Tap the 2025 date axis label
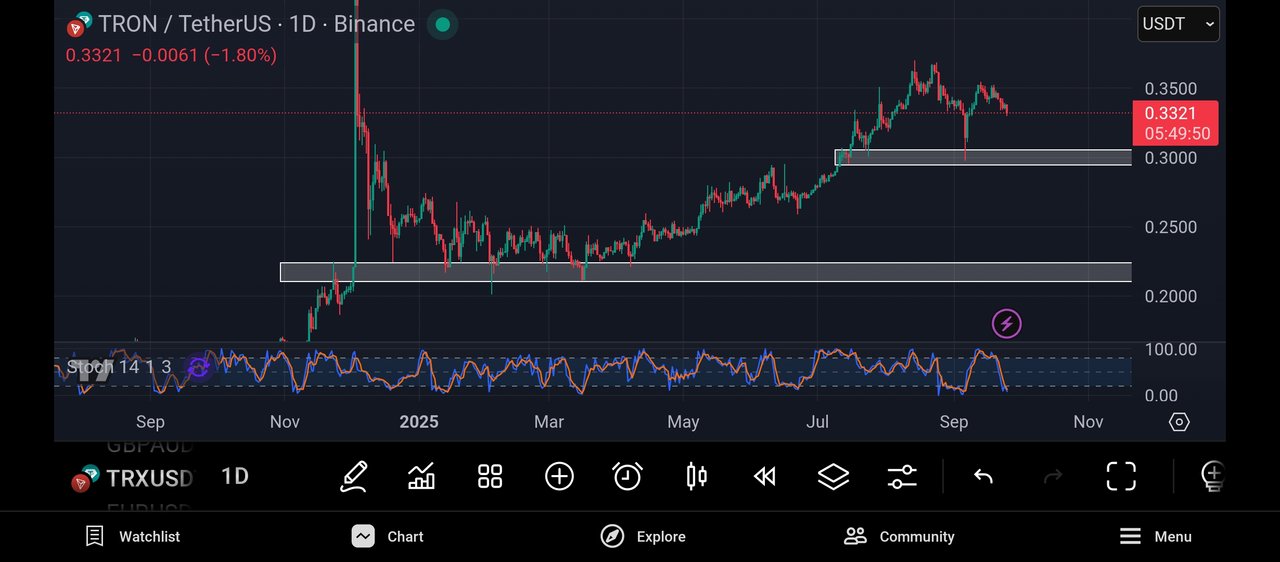The width and height of the screenshot is (1280, 562). click(419, 422)
